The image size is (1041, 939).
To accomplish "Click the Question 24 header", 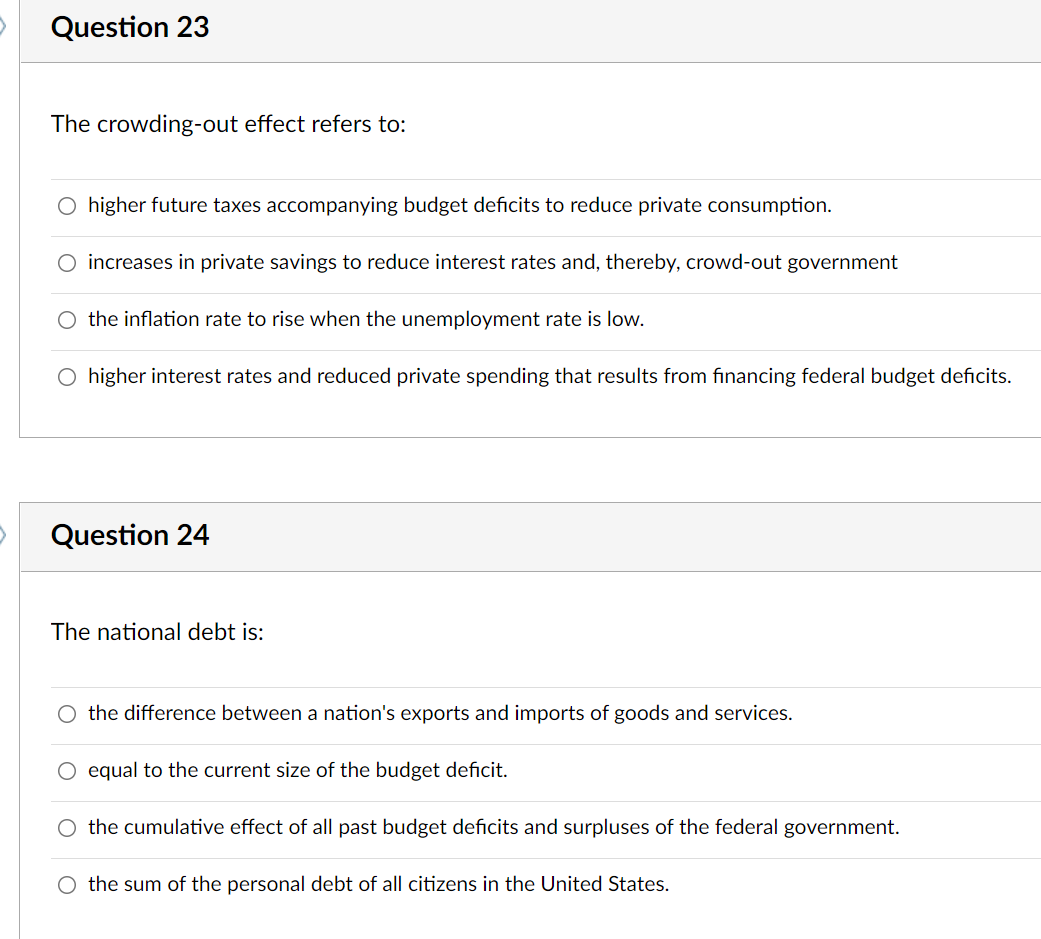I will [129, 536].
